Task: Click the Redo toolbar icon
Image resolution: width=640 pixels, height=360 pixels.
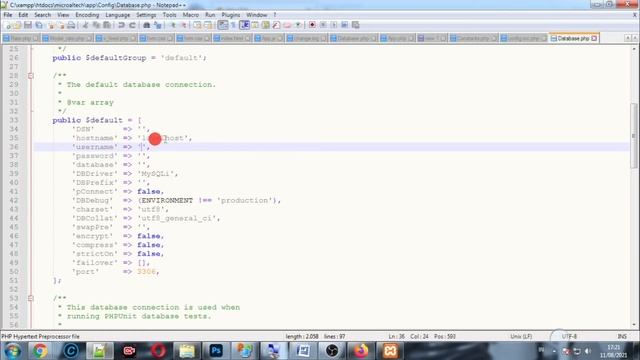Action: [x=132, y=25]
